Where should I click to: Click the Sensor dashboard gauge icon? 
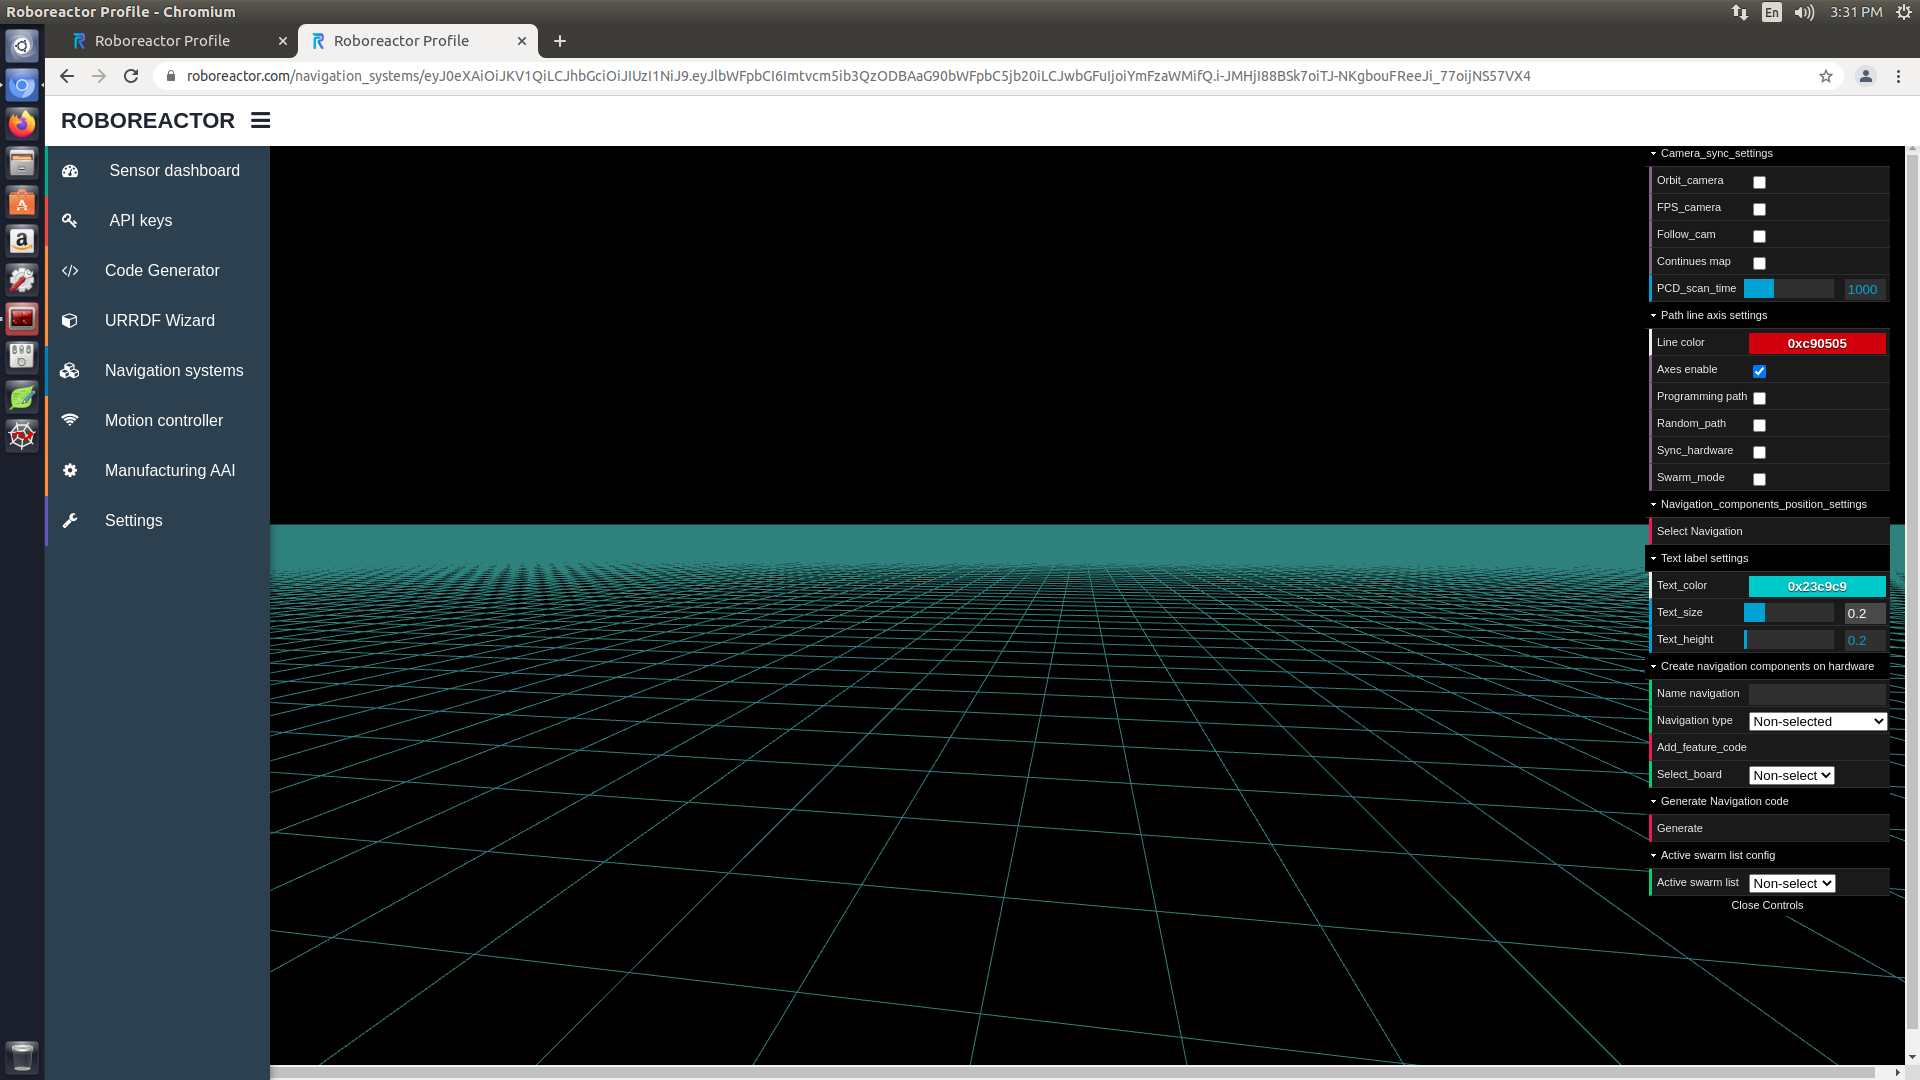pyautogui.click(x=70, y=171)
